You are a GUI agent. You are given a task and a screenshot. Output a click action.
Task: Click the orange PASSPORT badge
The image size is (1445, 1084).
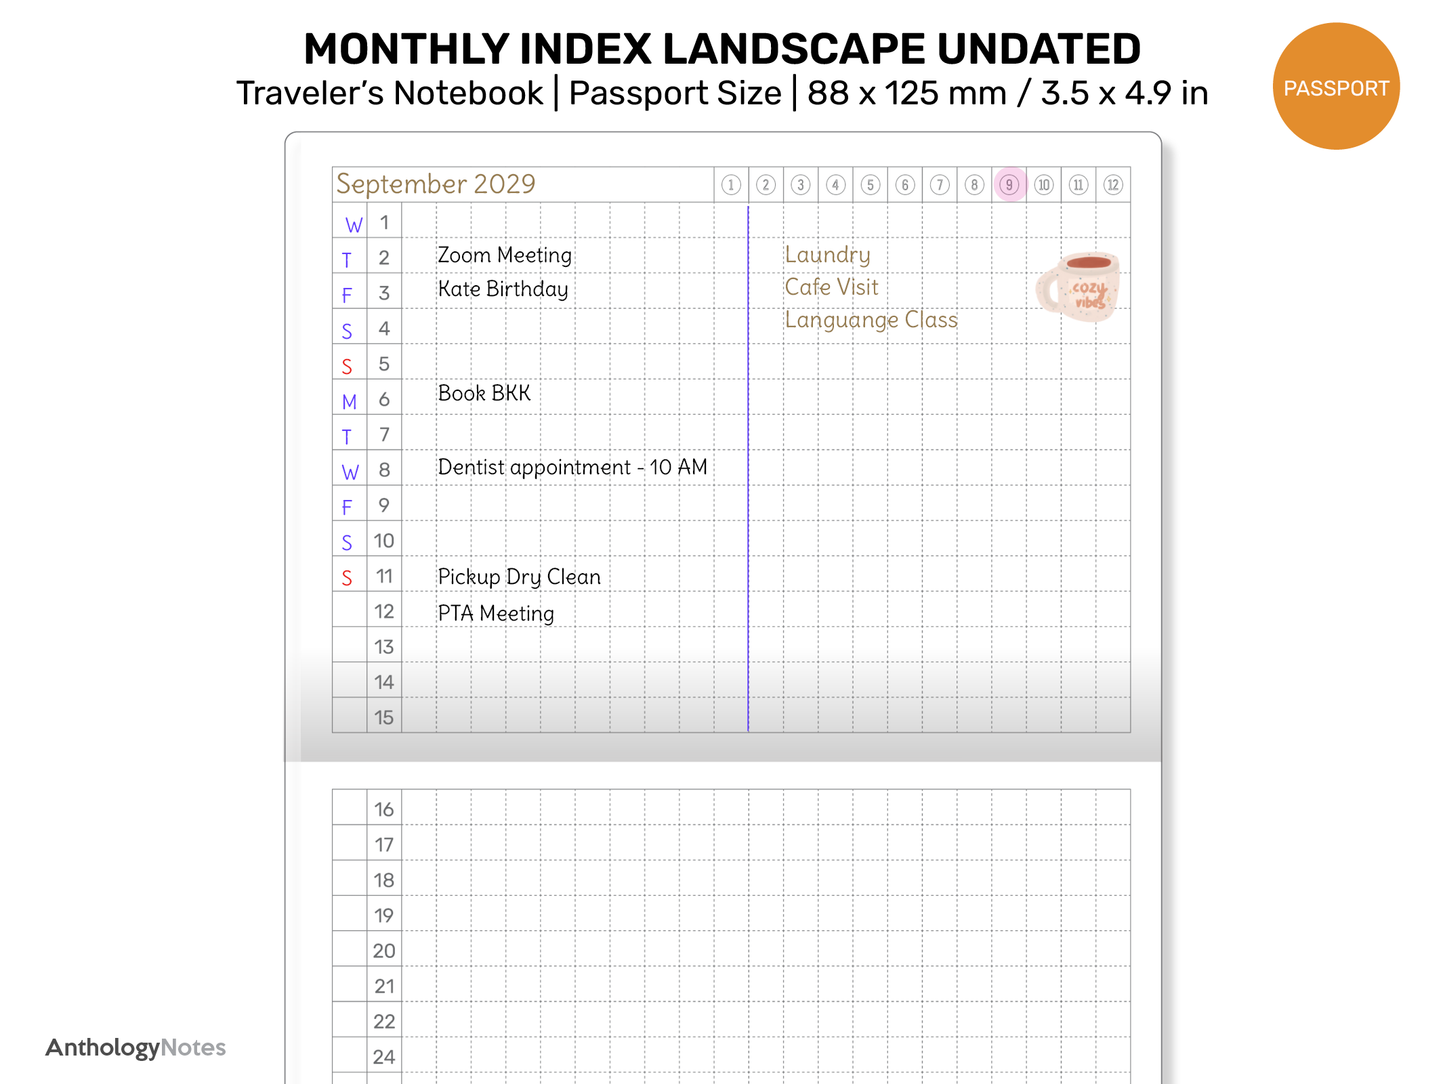[1336, 87]
